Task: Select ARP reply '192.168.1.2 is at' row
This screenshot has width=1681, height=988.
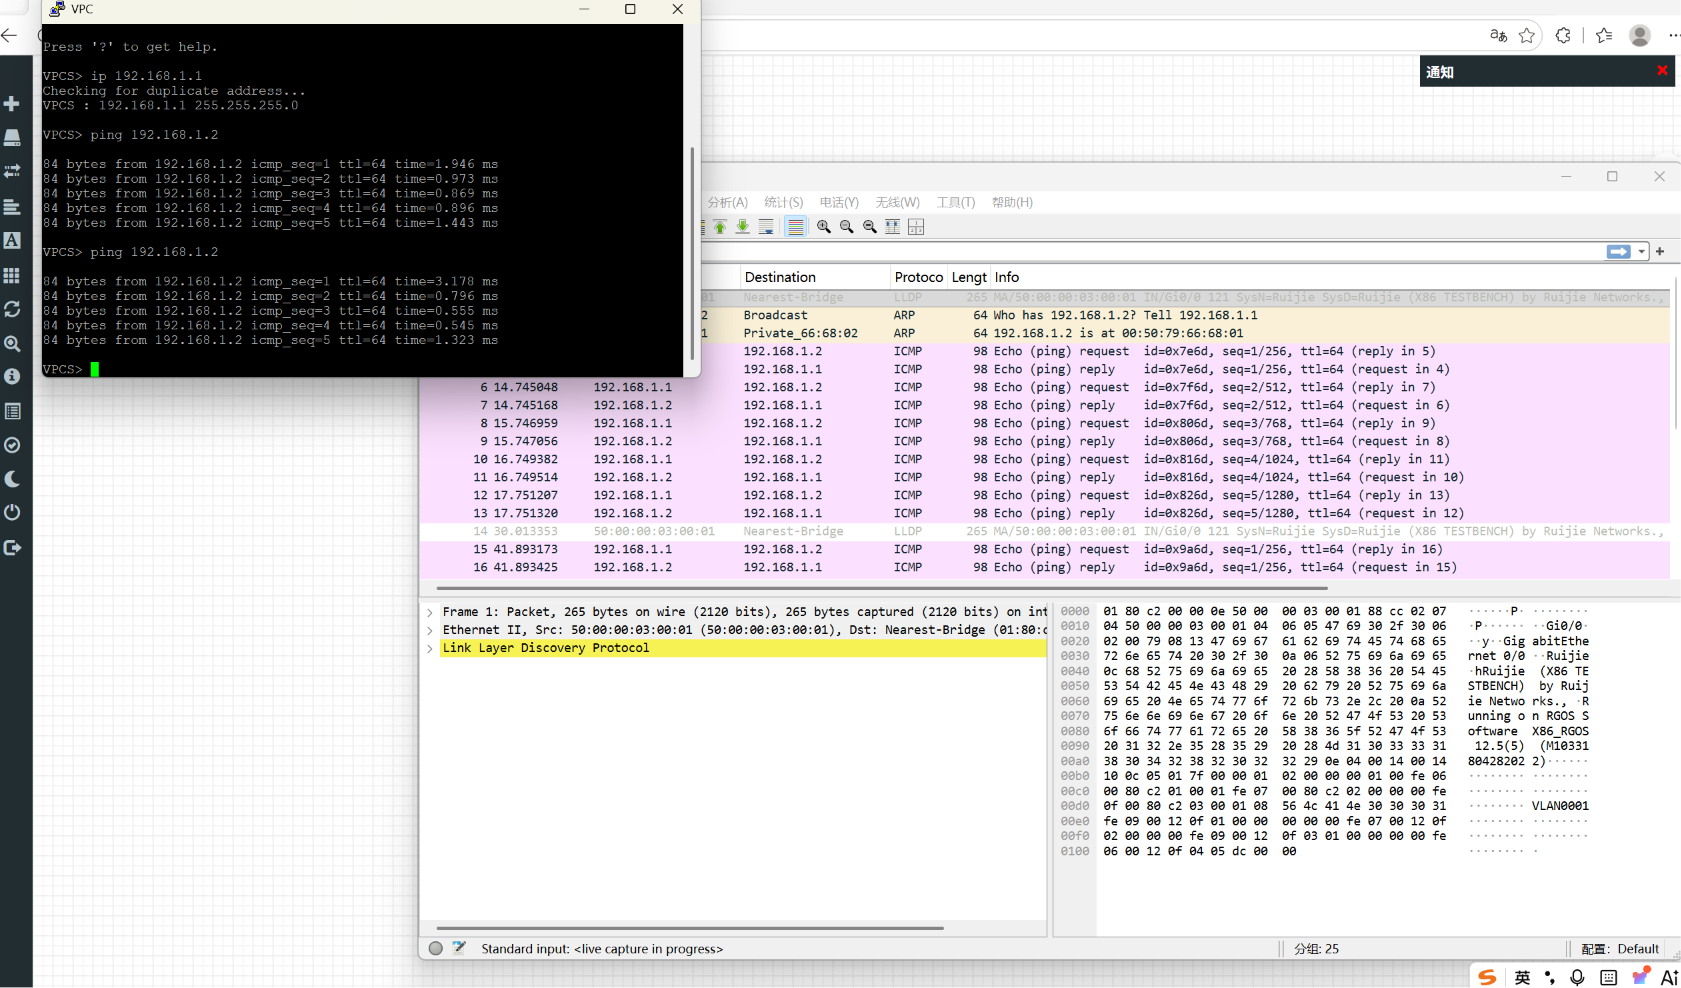Action: [1185, 333]
